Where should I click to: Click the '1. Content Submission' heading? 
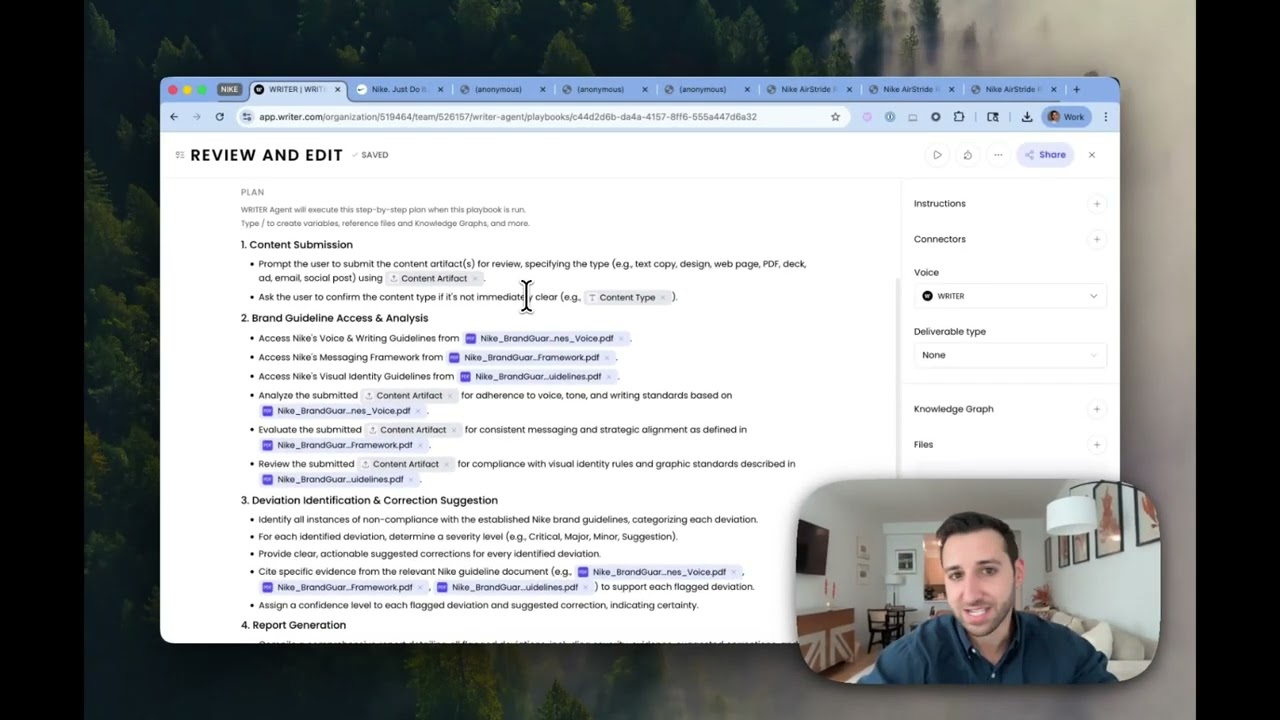click(x=296, y=245)
